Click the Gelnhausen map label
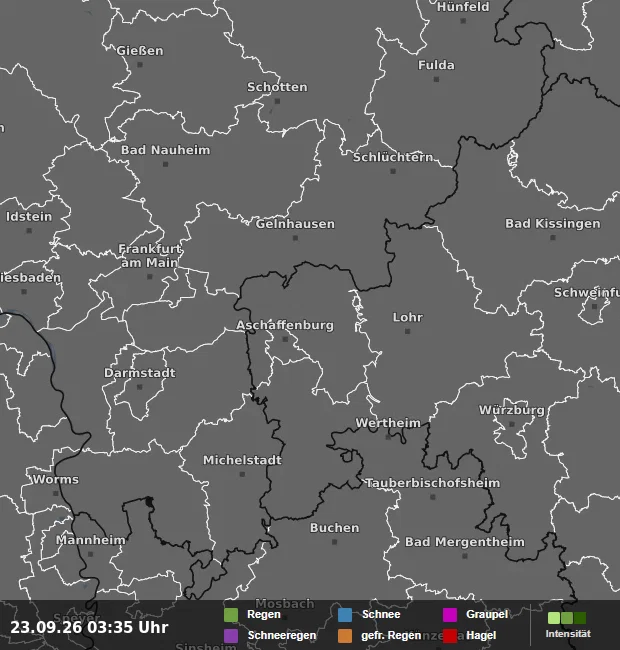This screenshot has height=650, width=620. pos(295,224)
